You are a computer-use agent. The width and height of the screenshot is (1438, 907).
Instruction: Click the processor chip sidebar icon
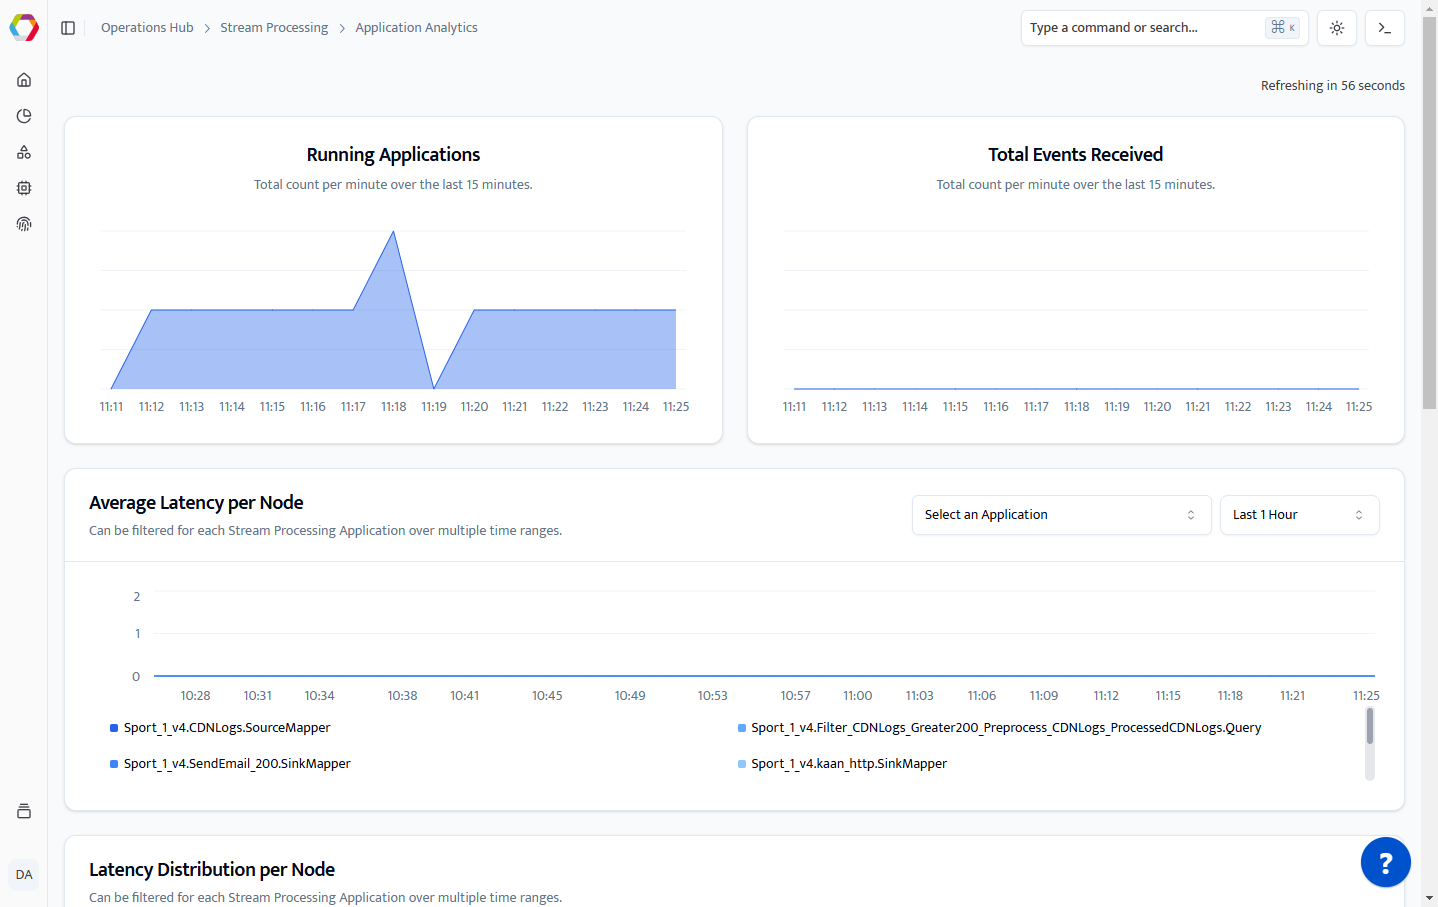[24, 188]
